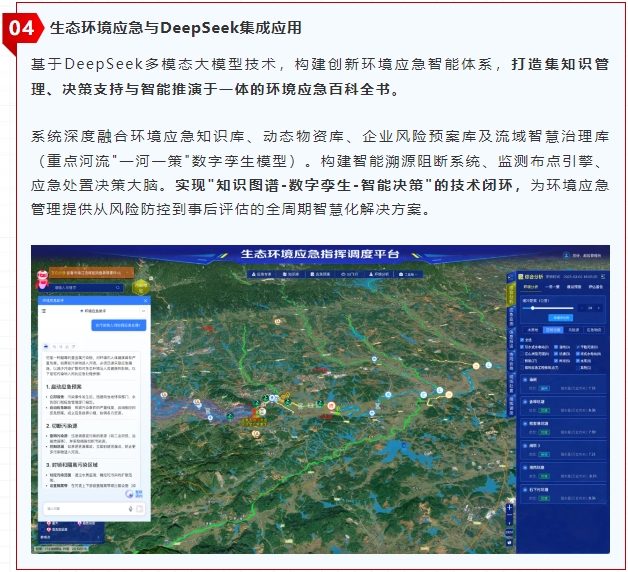The image size is (628, 572).
Task: Decrease the distance with the minus stepper
Action: [582, 308]
